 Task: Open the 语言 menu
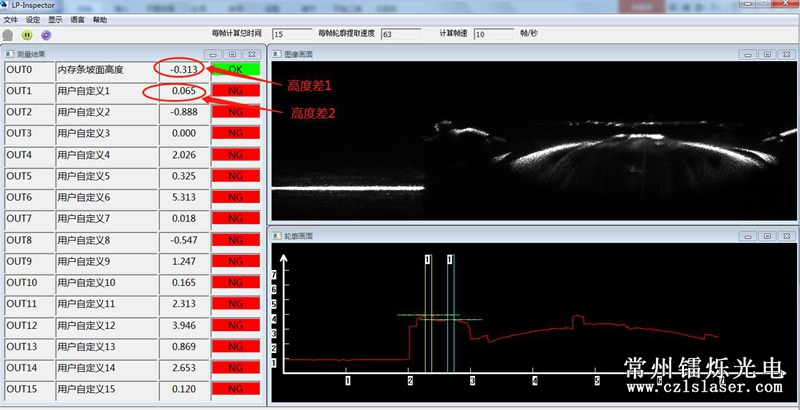click(77, 19)
